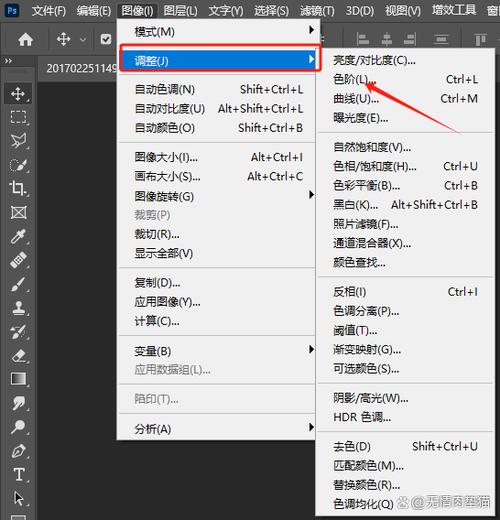Select the Polygonal Lasso tool
The height and width of the screenshot is (520, 500).
pos(18,141)
